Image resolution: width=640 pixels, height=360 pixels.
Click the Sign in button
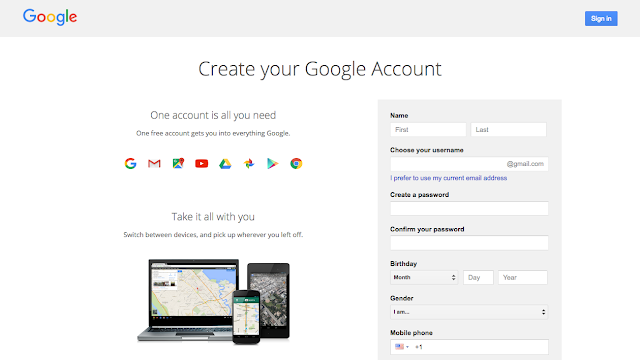click(601, 18)
